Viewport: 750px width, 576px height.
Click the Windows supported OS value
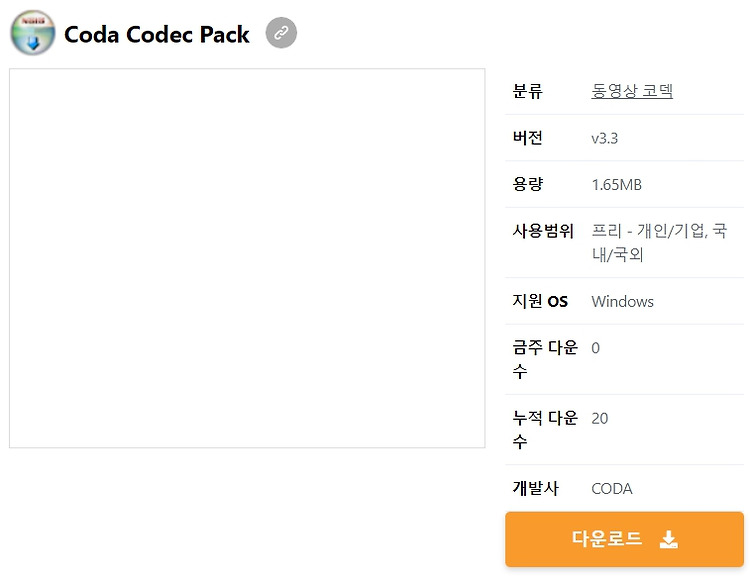[x=622, y=301]
